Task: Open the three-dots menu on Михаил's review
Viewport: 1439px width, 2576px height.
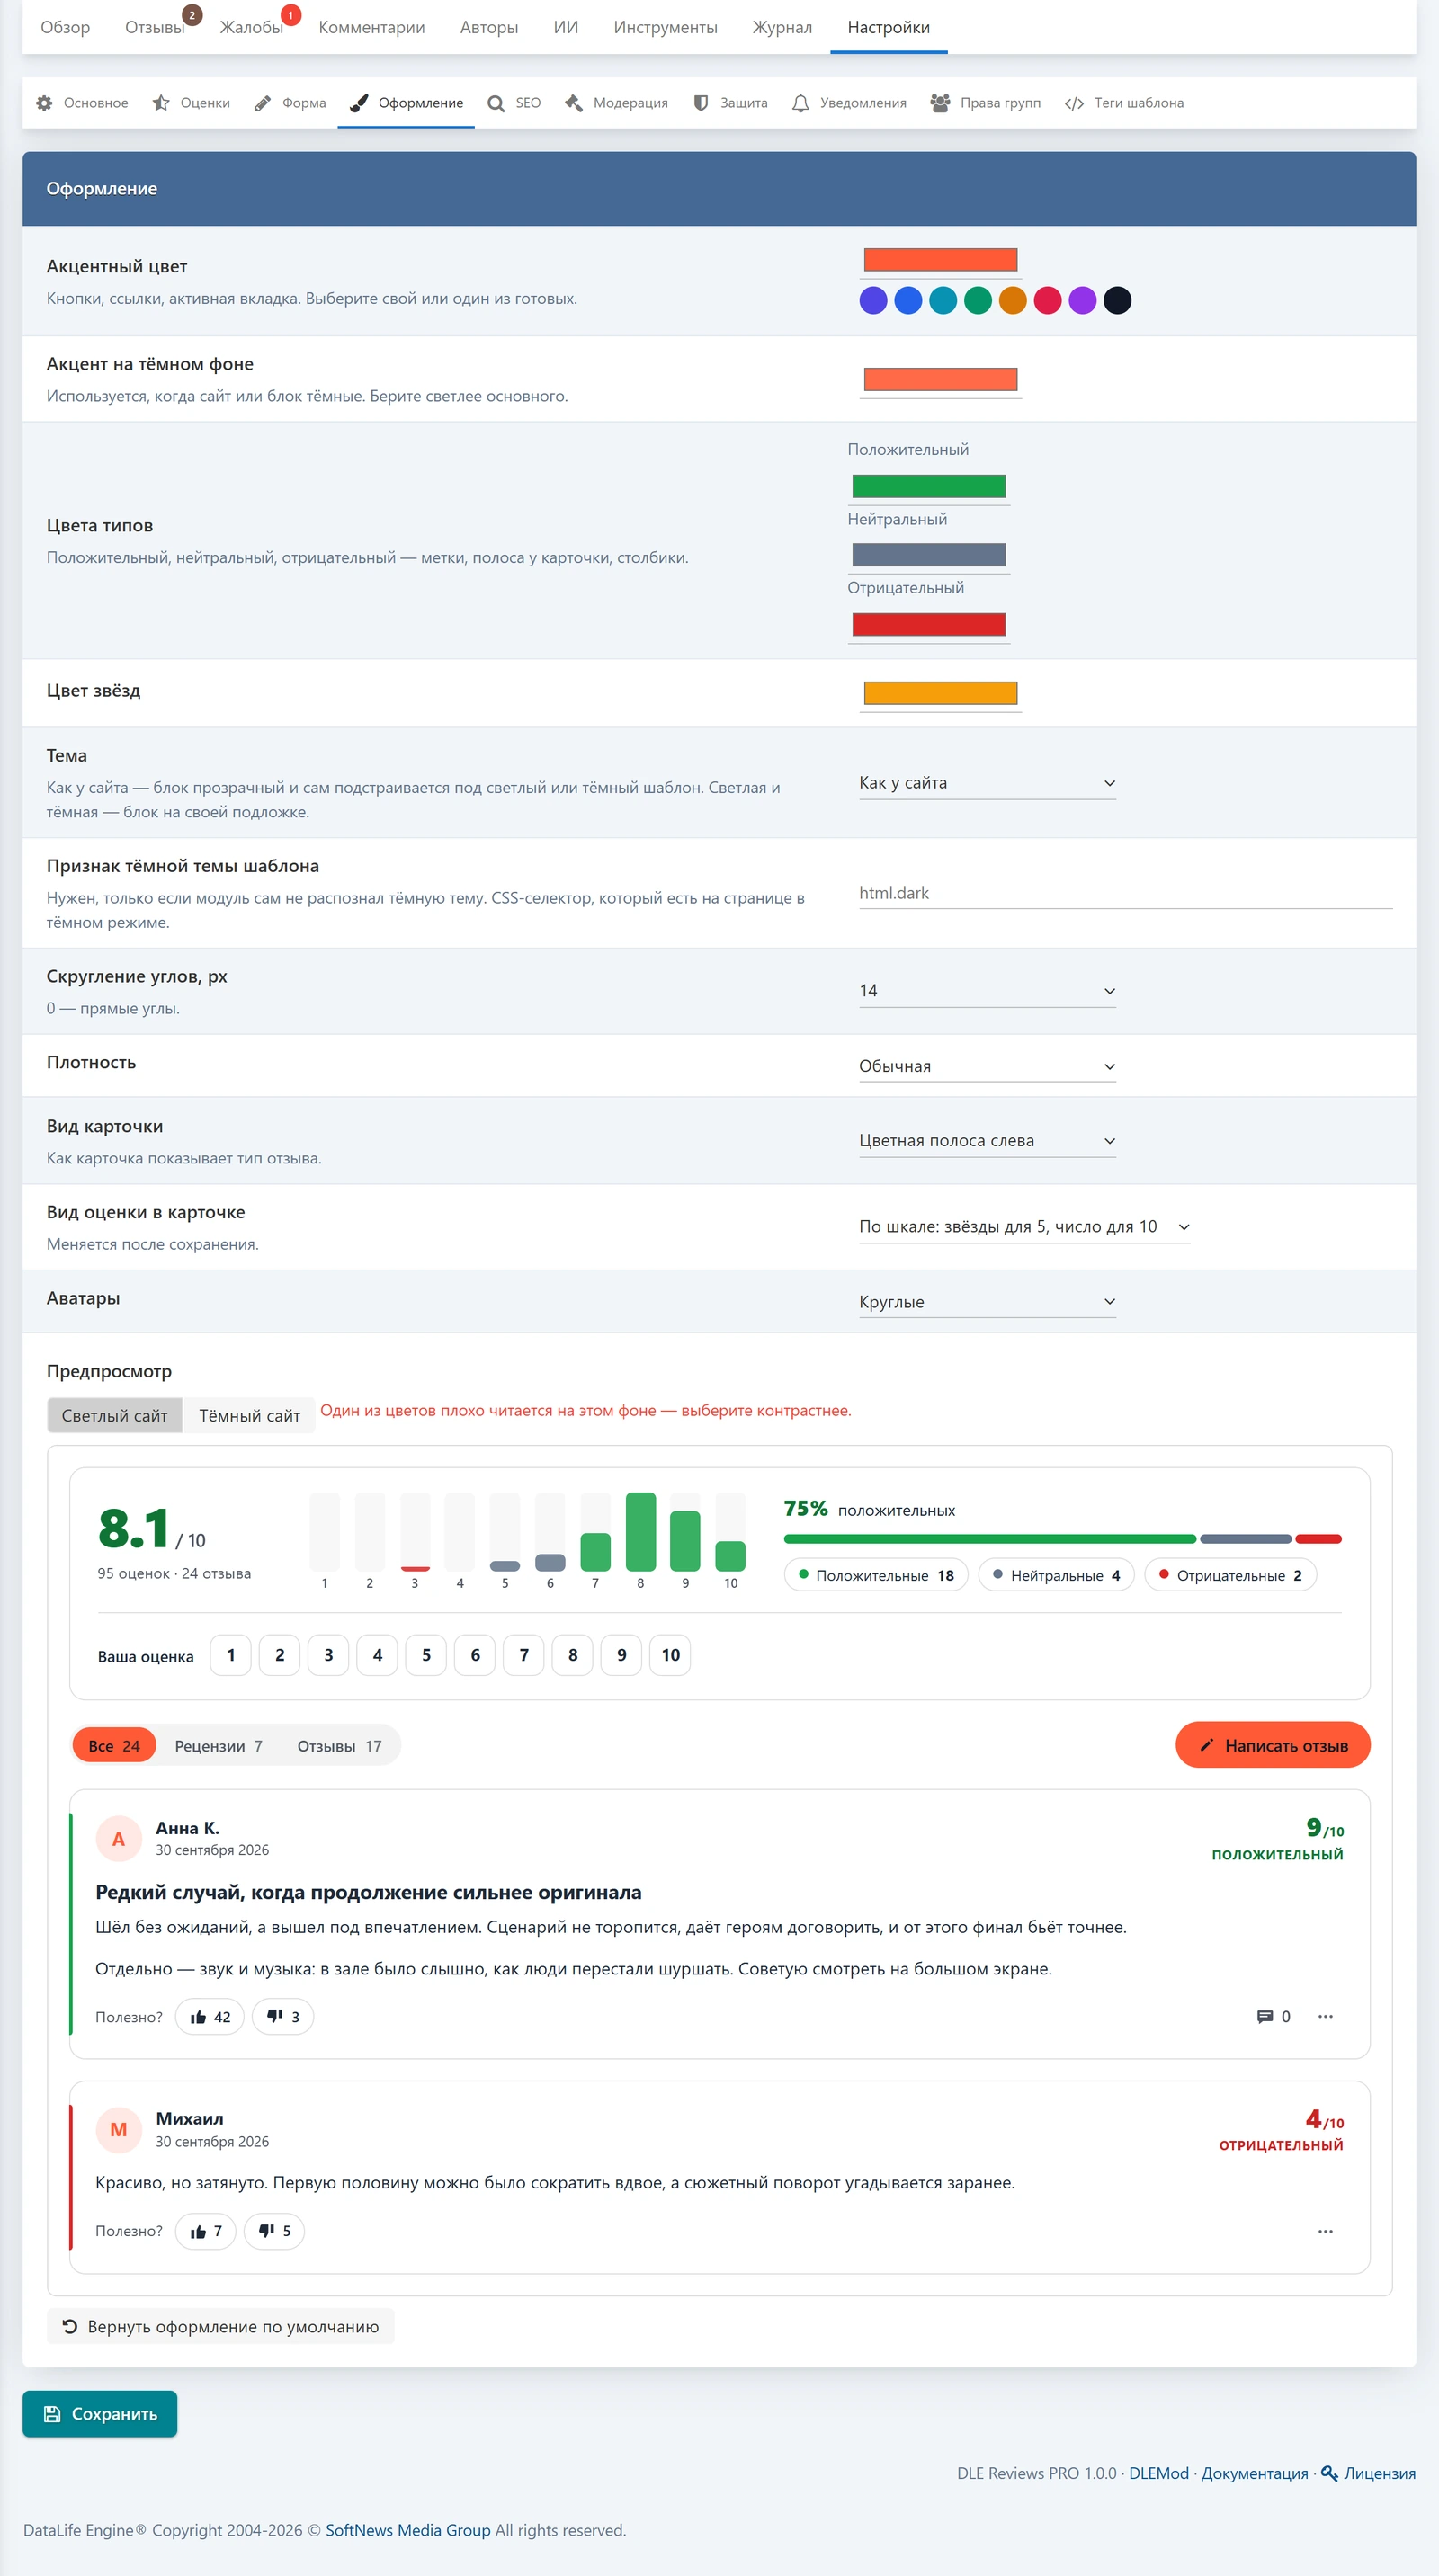Action: 1325,2231
